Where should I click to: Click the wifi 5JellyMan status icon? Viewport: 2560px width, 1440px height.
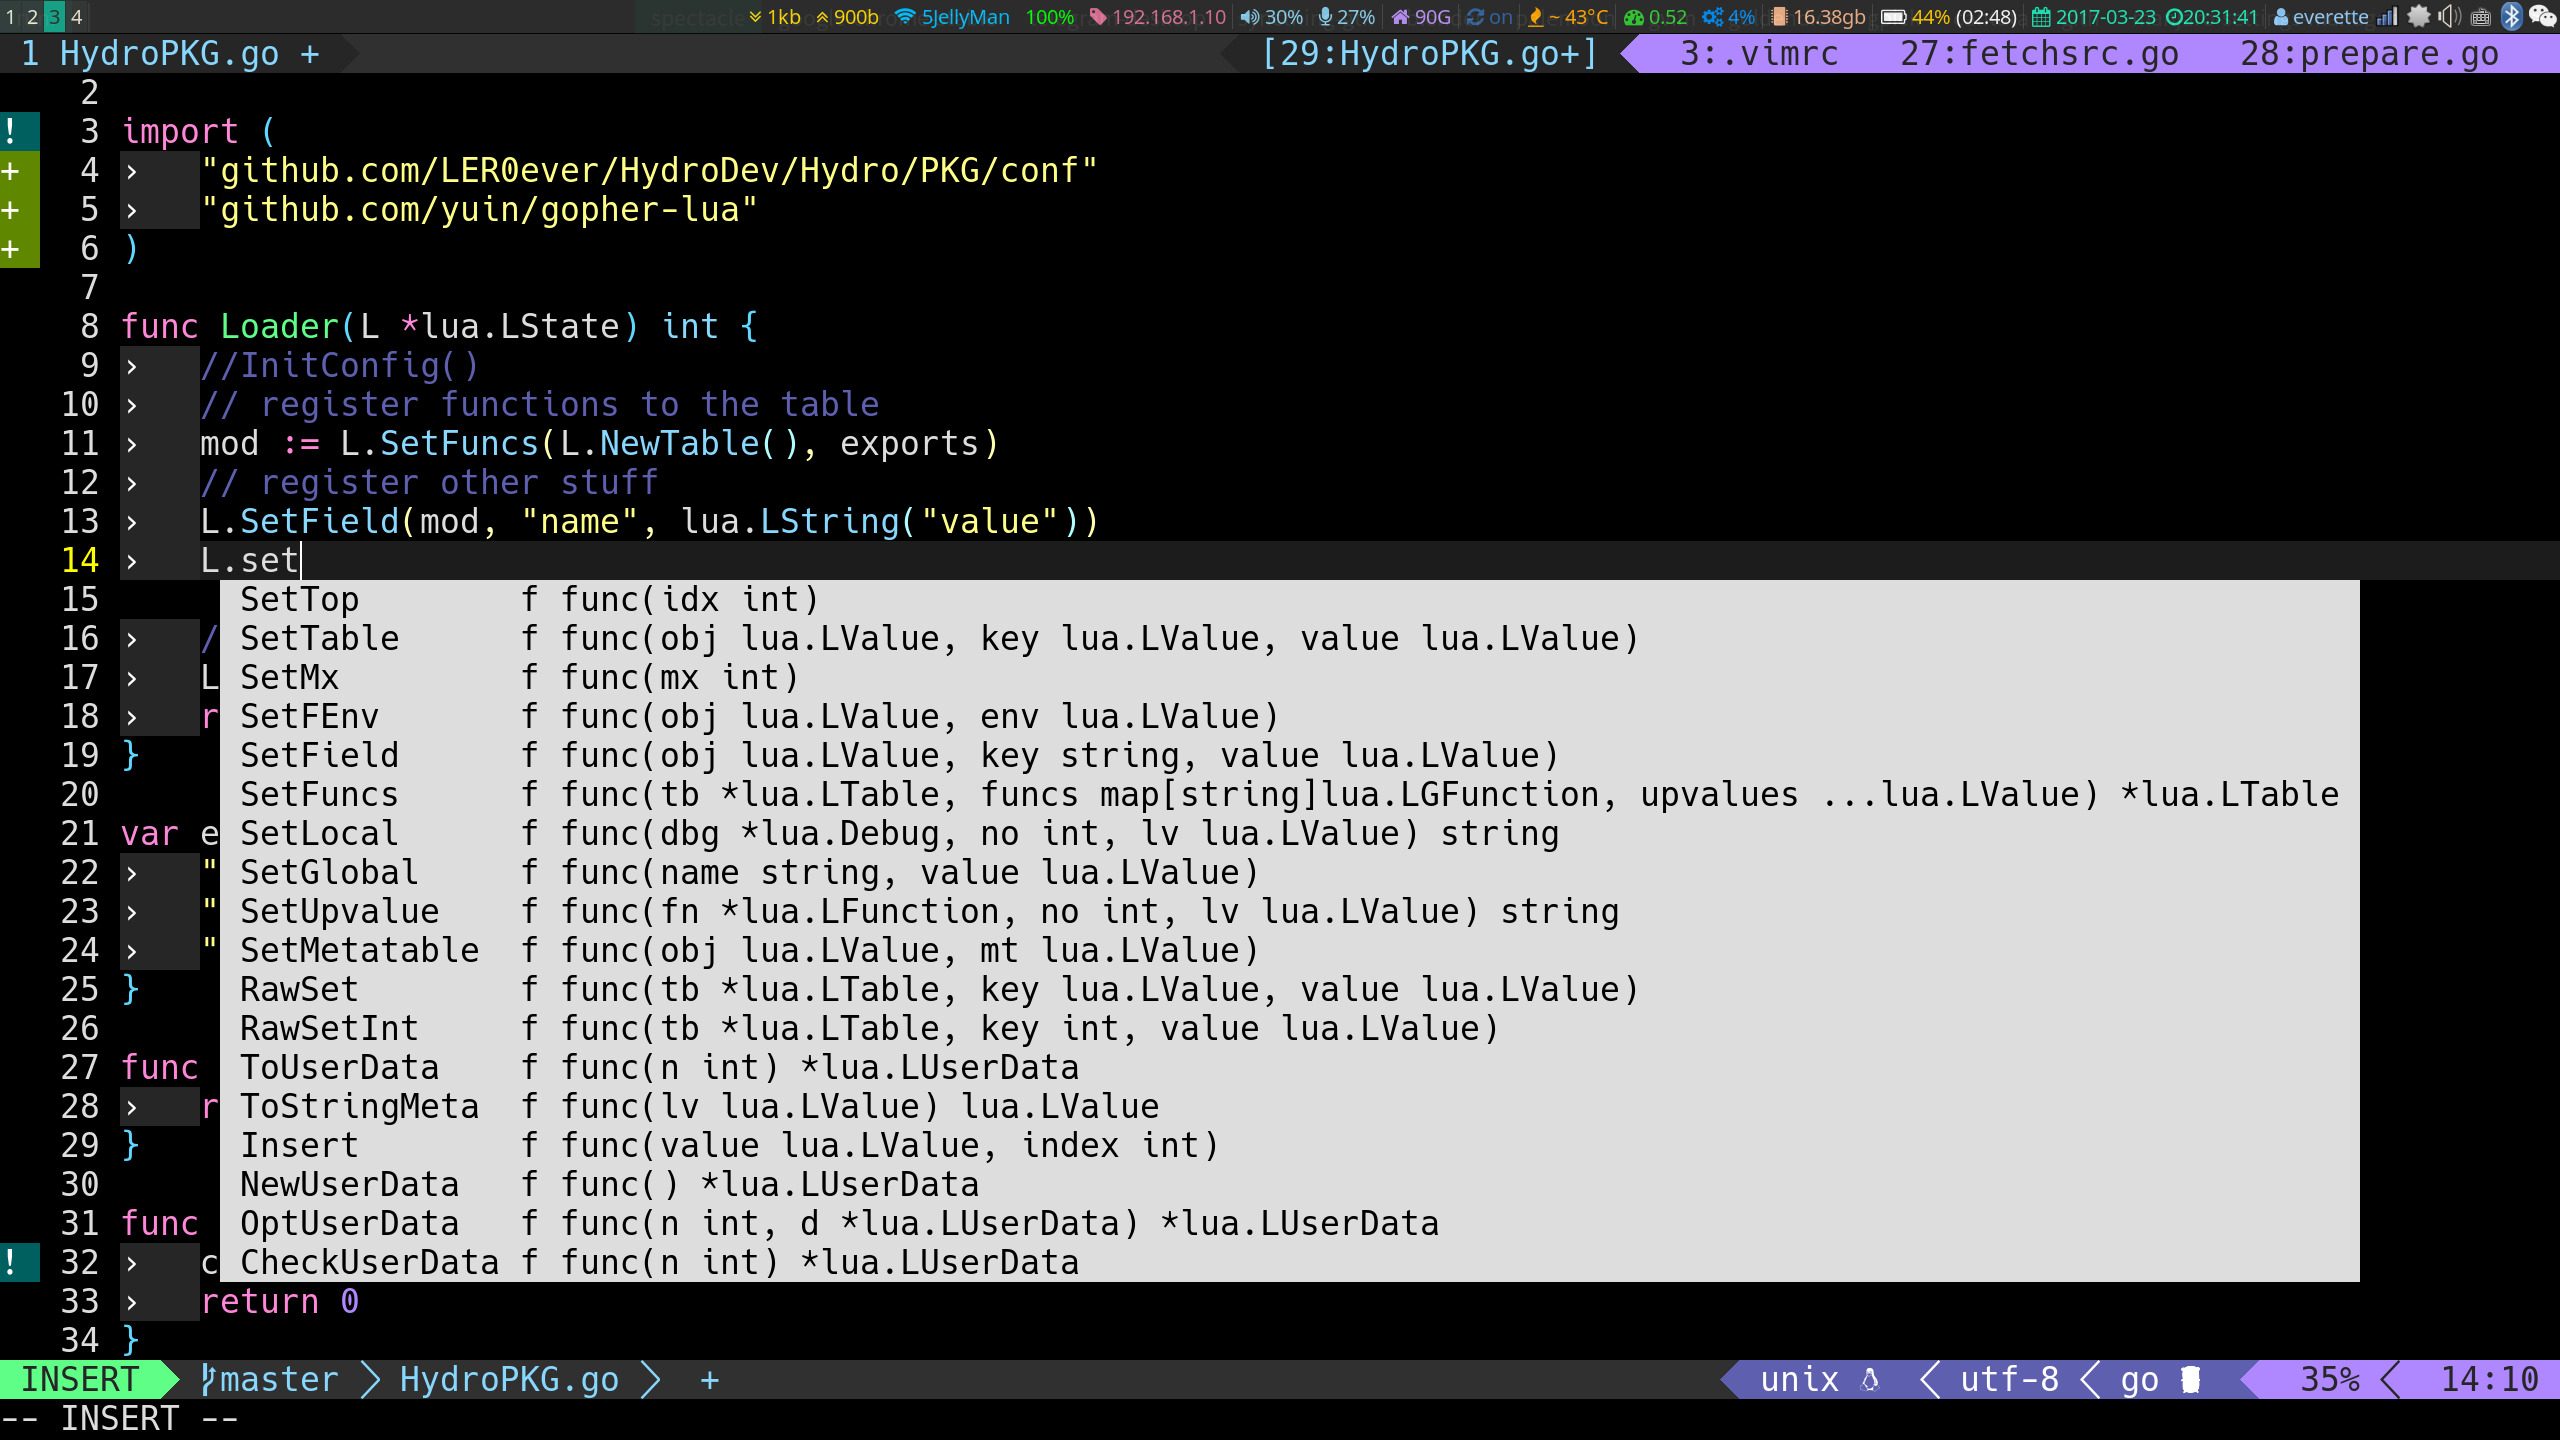pyautogui.click(x=905, y=17)
